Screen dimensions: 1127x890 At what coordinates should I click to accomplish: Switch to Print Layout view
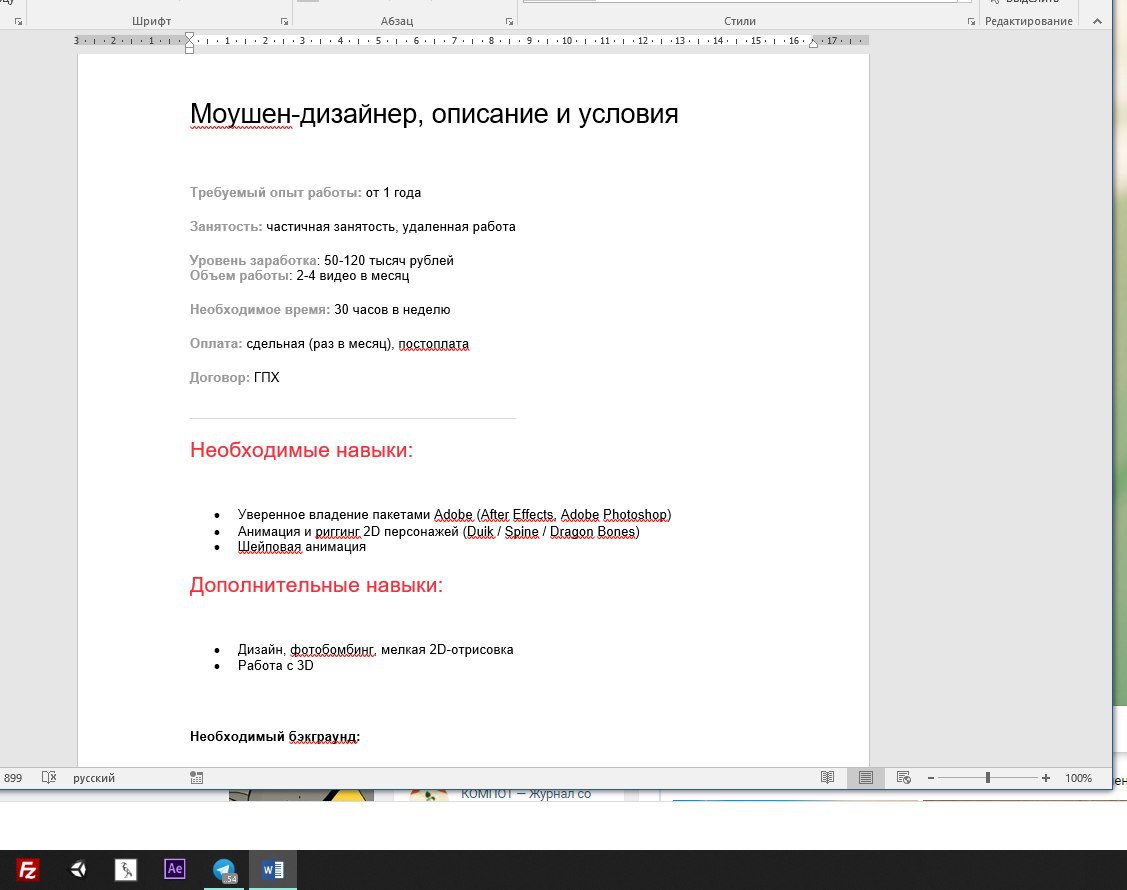click(x=865, y=778)
